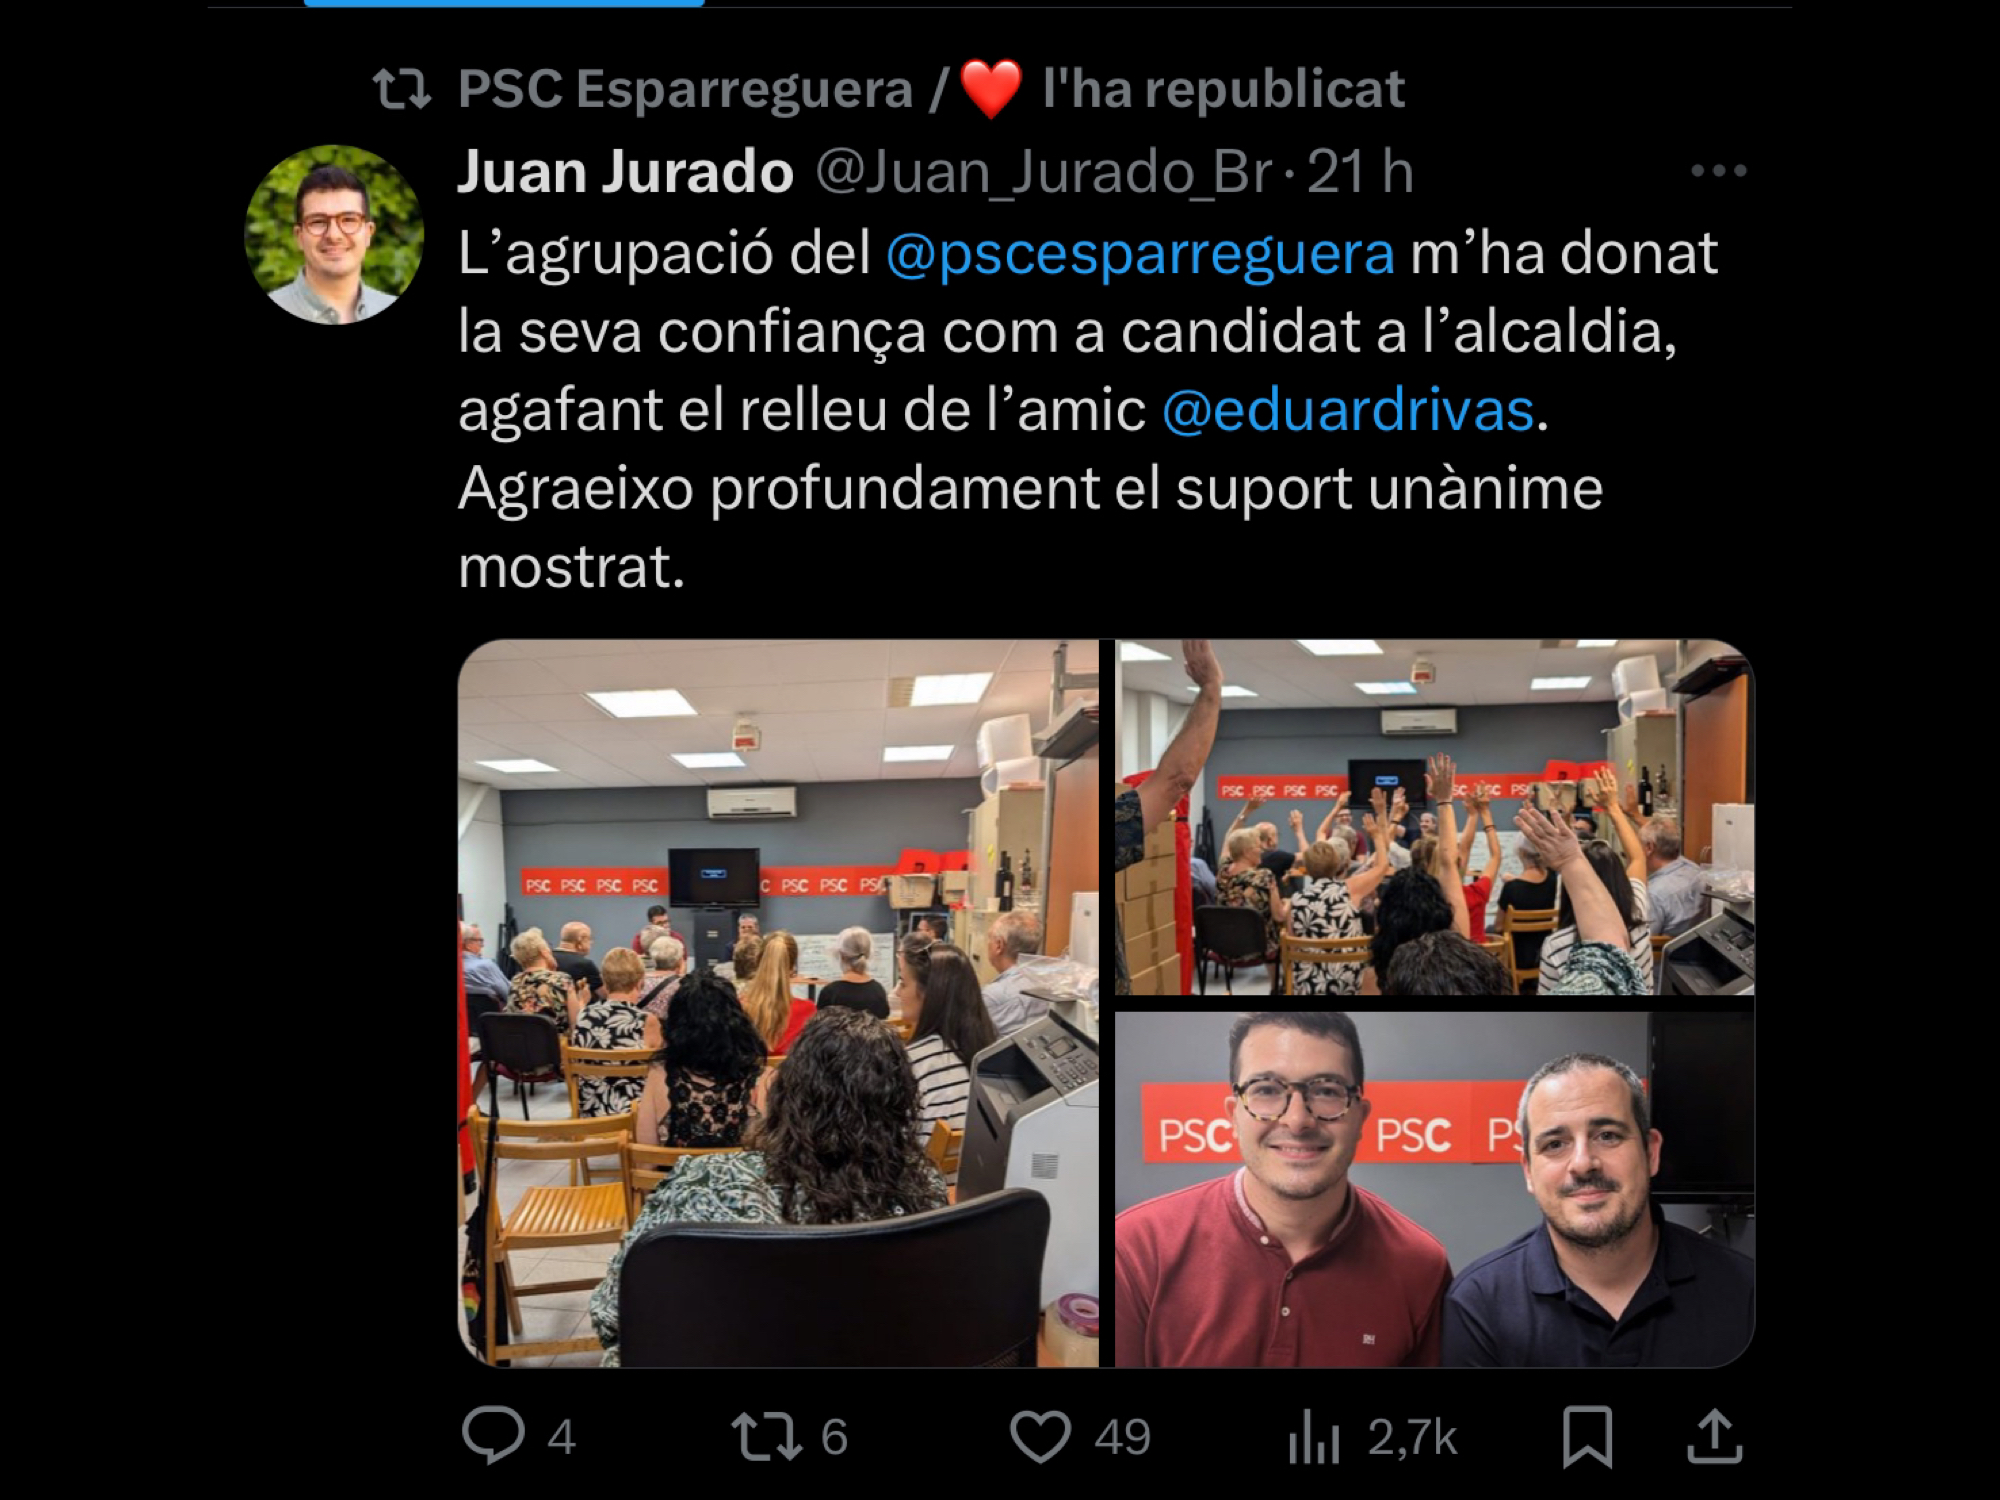Bookmark this tweet

pyautogui.click(x=1587, y=1437)
